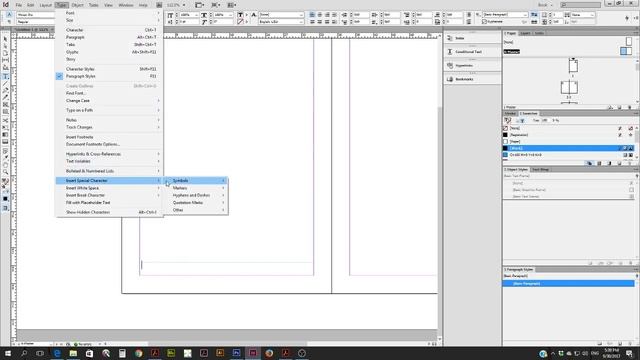Choose Markers in the submenu
Screen dimensions: 640x360
pos(196,188)
